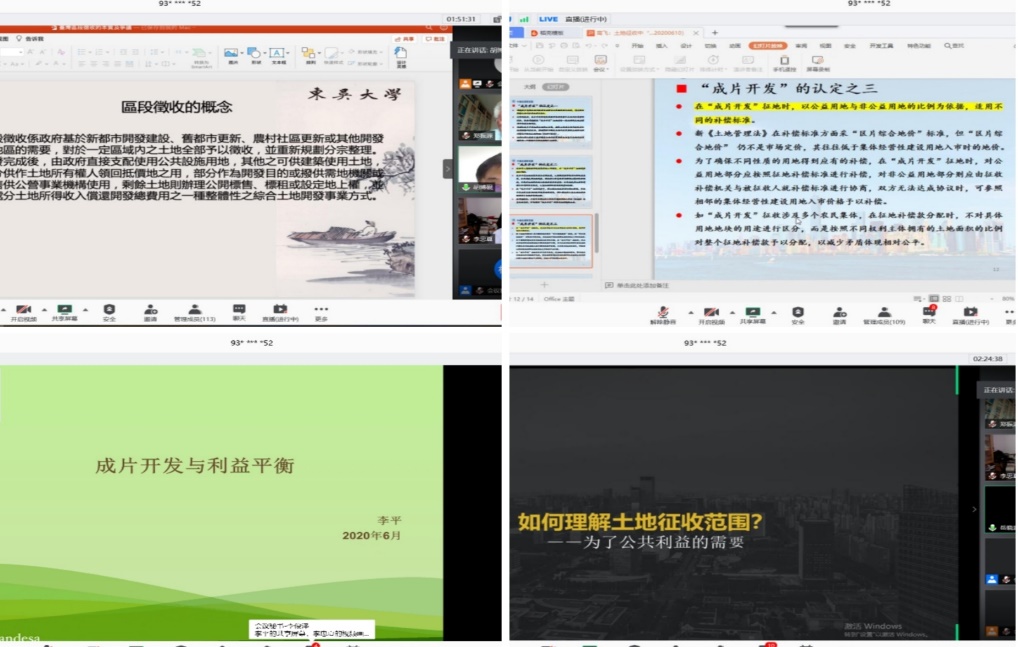The width and height of the screenshot is (1018, 647).
Task: Open chat with red notification badge
Action: coord(929,314)
